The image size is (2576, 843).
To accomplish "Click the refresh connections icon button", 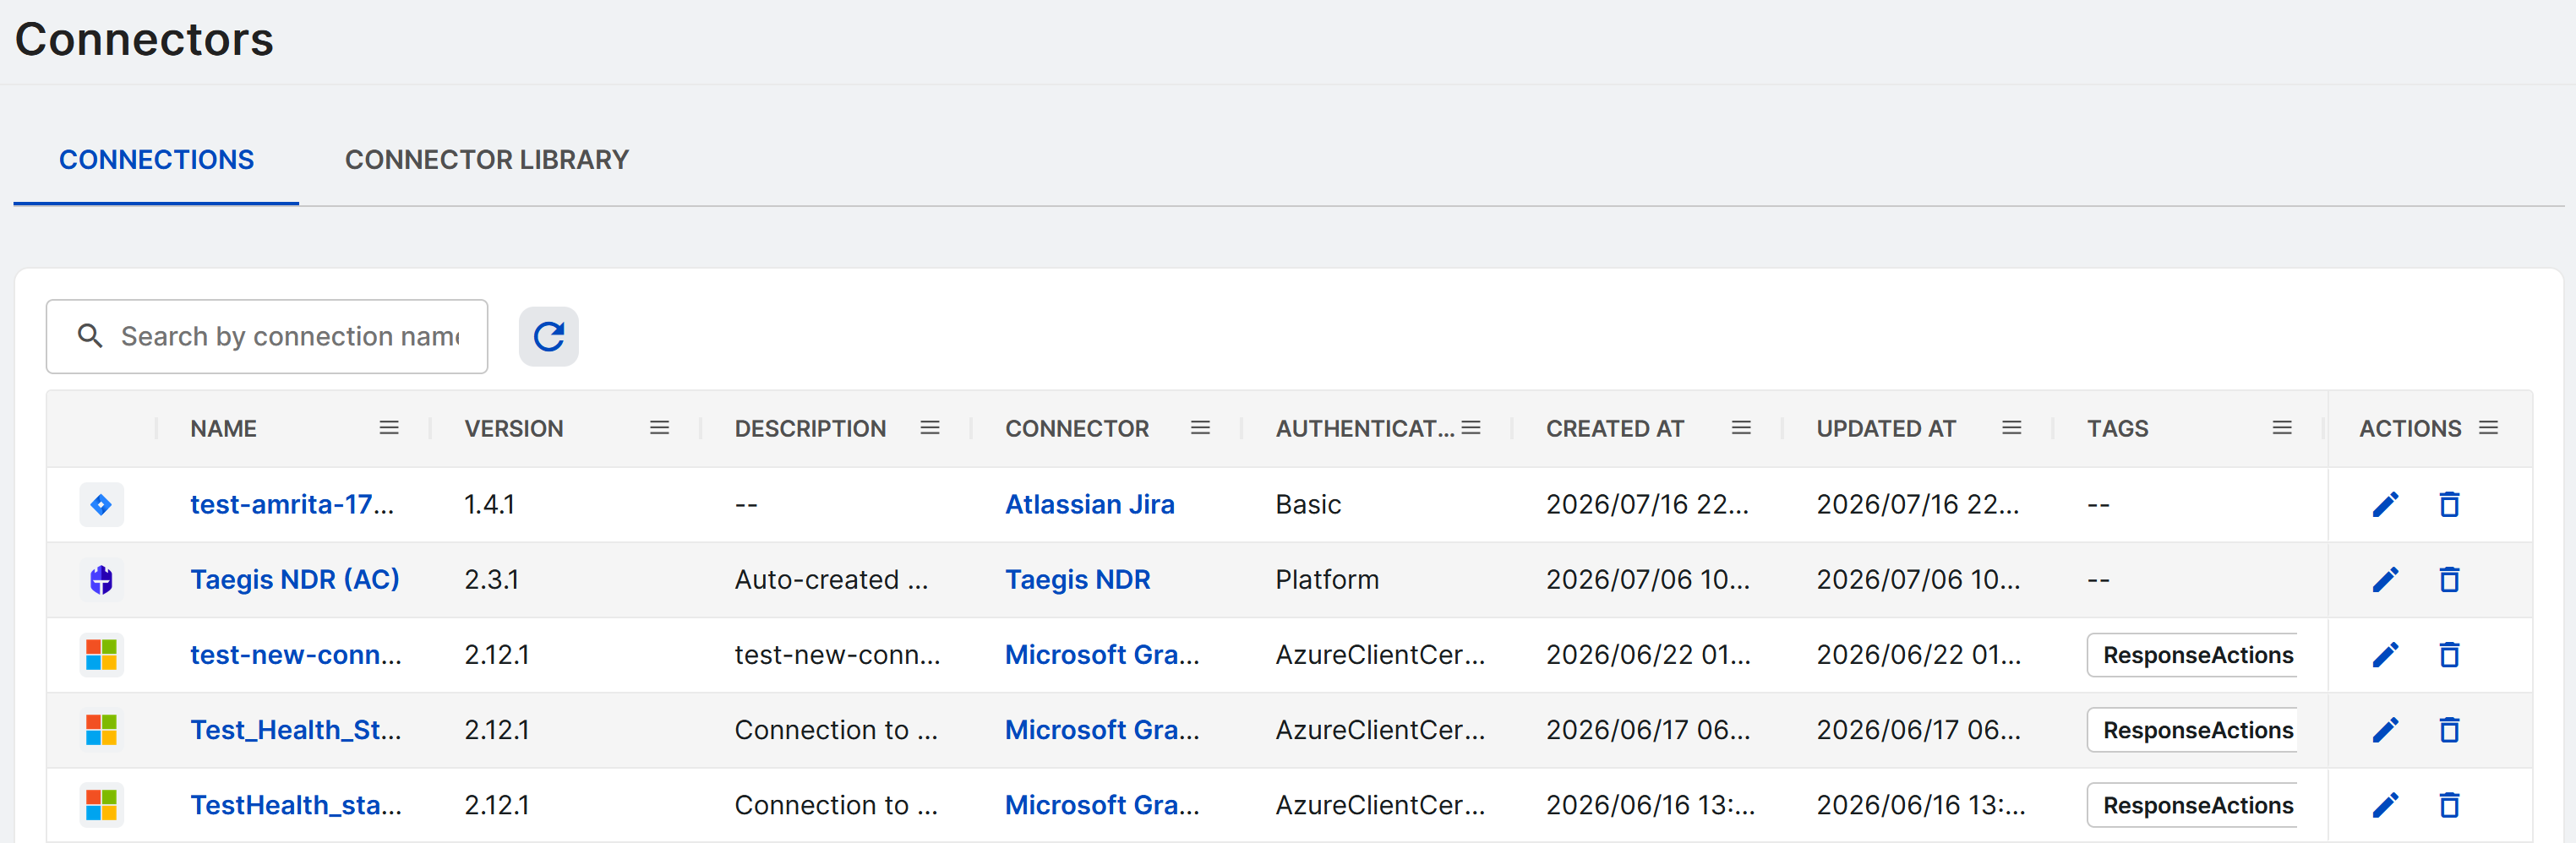I will coord(548,336).
